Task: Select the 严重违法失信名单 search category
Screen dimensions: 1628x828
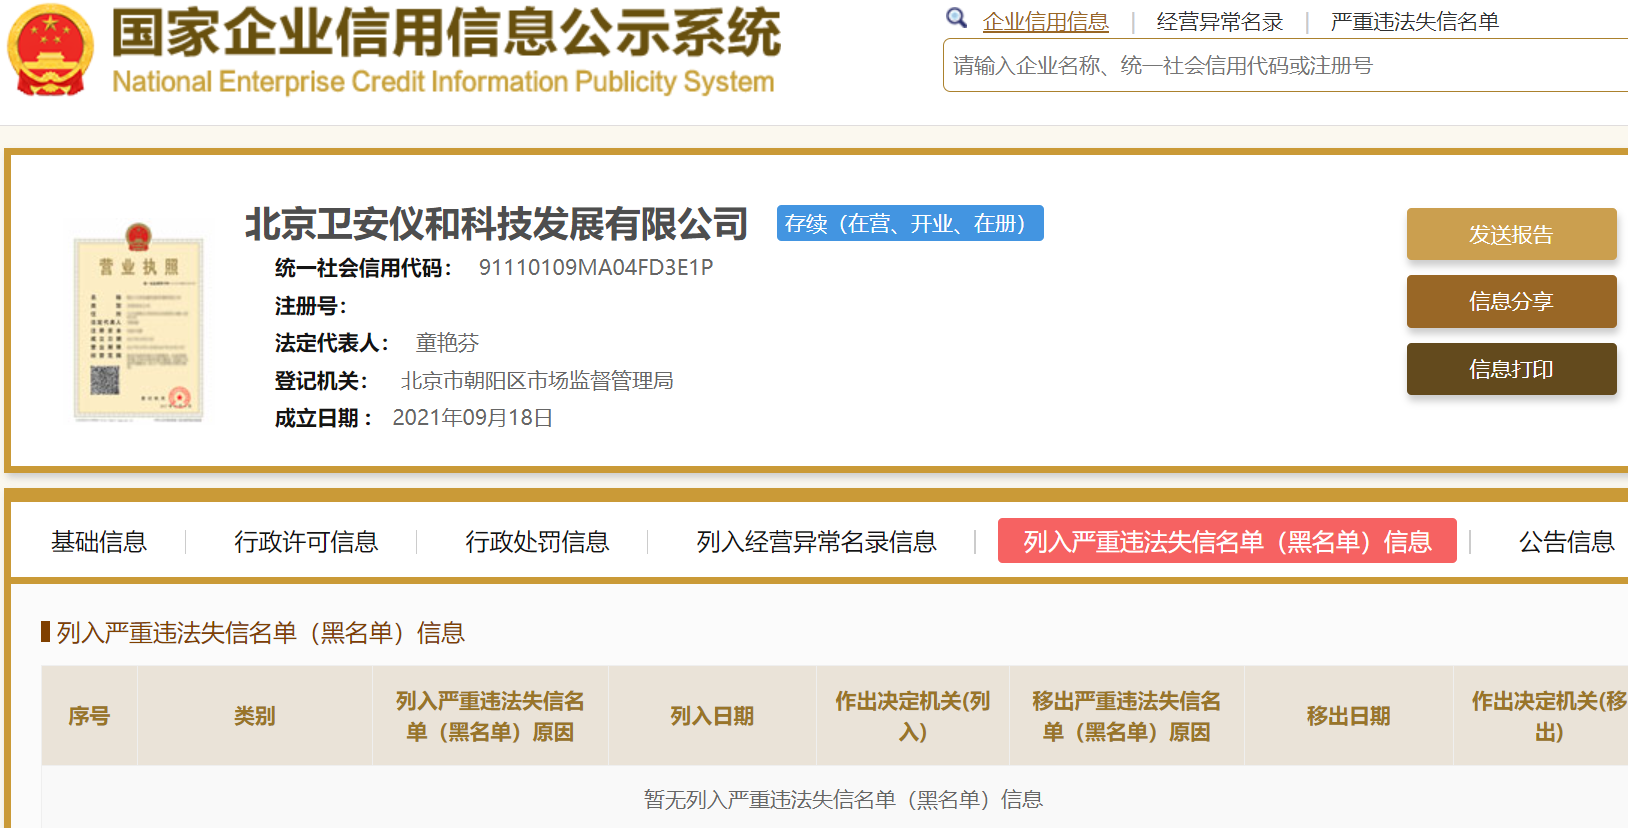Action: pyautogui.click(x=1415, y=22)
